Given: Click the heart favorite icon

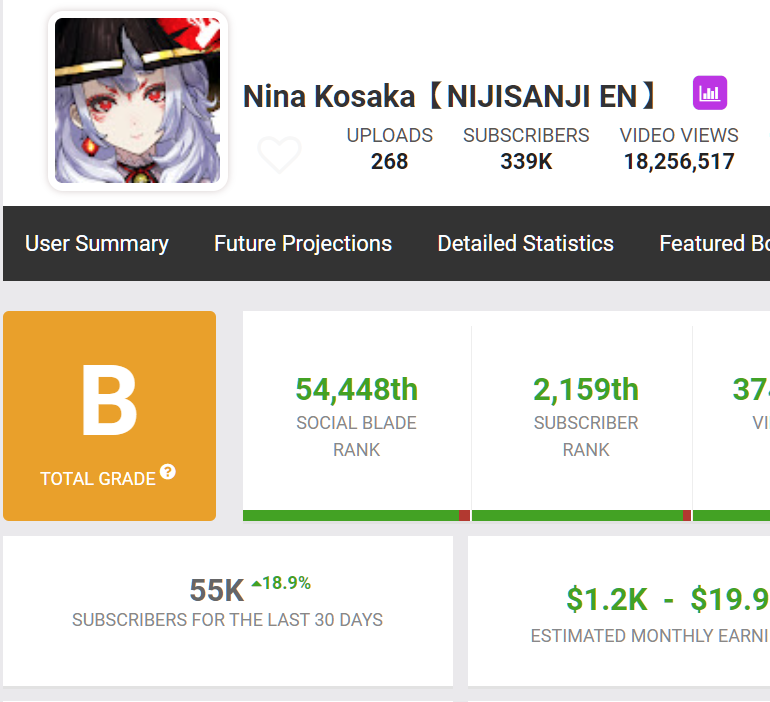Looking at the screenshot, I should pyautogui.click(x=279, y=155).
